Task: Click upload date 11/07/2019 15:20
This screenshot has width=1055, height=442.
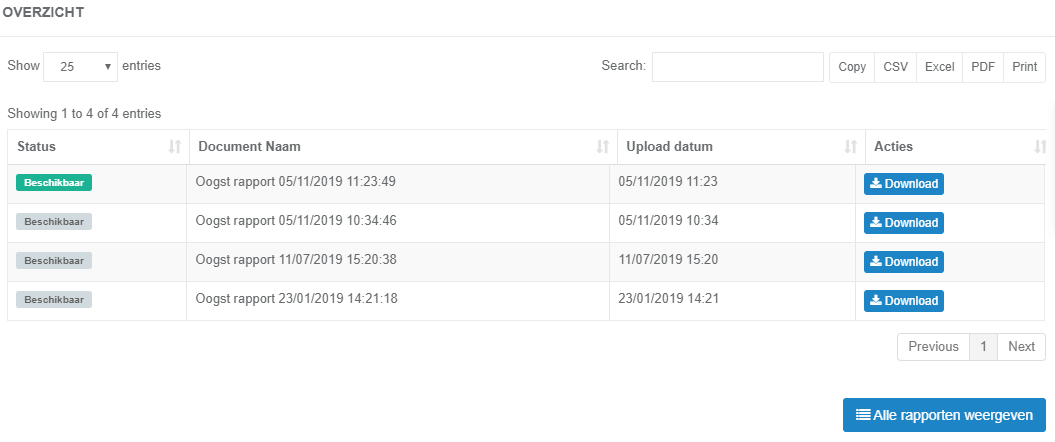Action: coord(668,260)
